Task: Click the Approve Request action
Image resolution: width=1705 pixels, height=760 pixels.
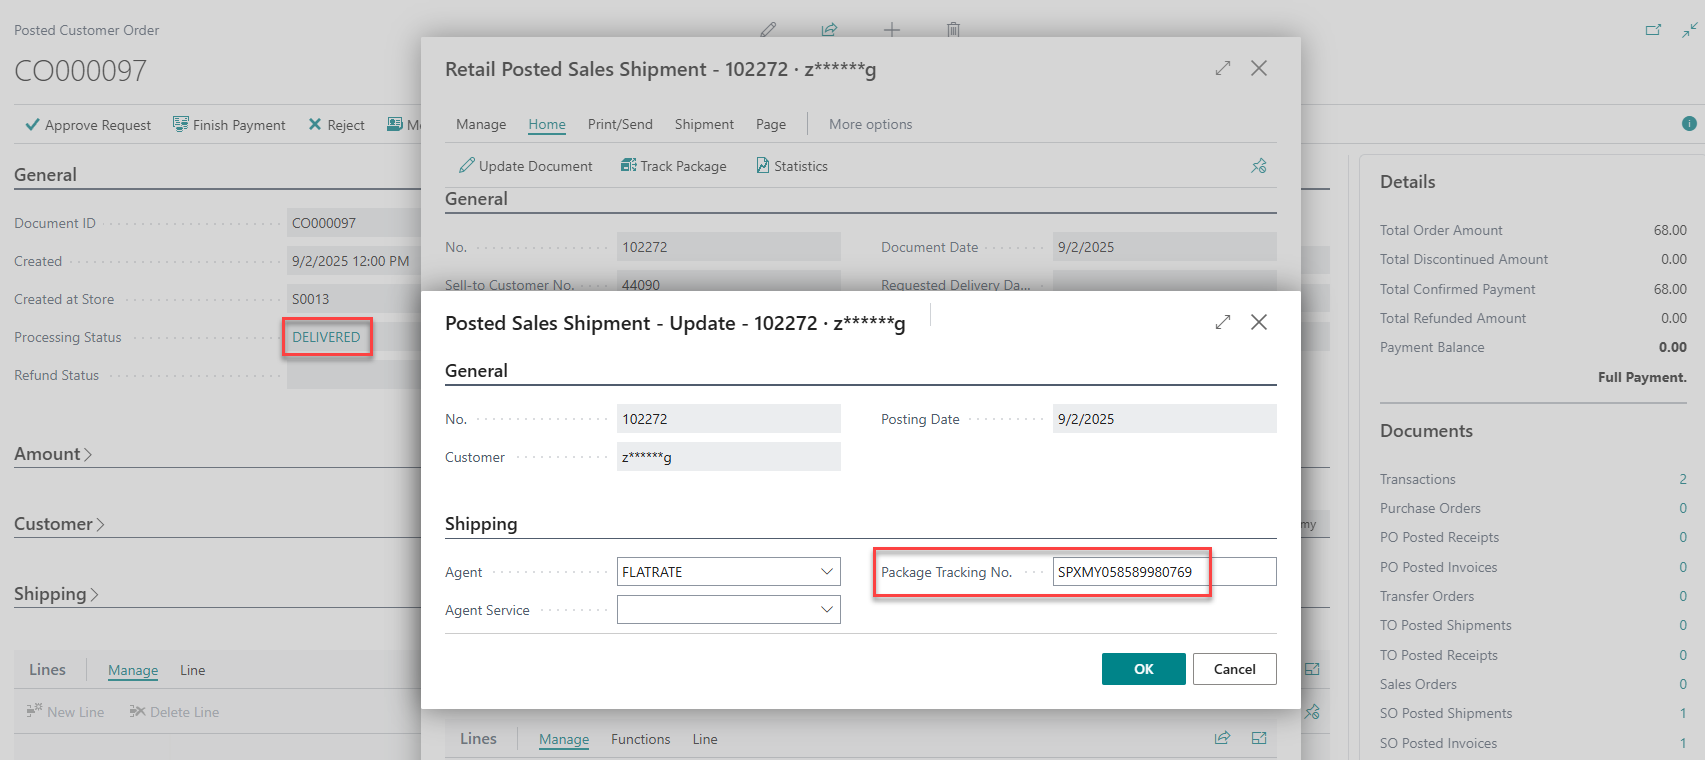Action: (x=88, y=125)
